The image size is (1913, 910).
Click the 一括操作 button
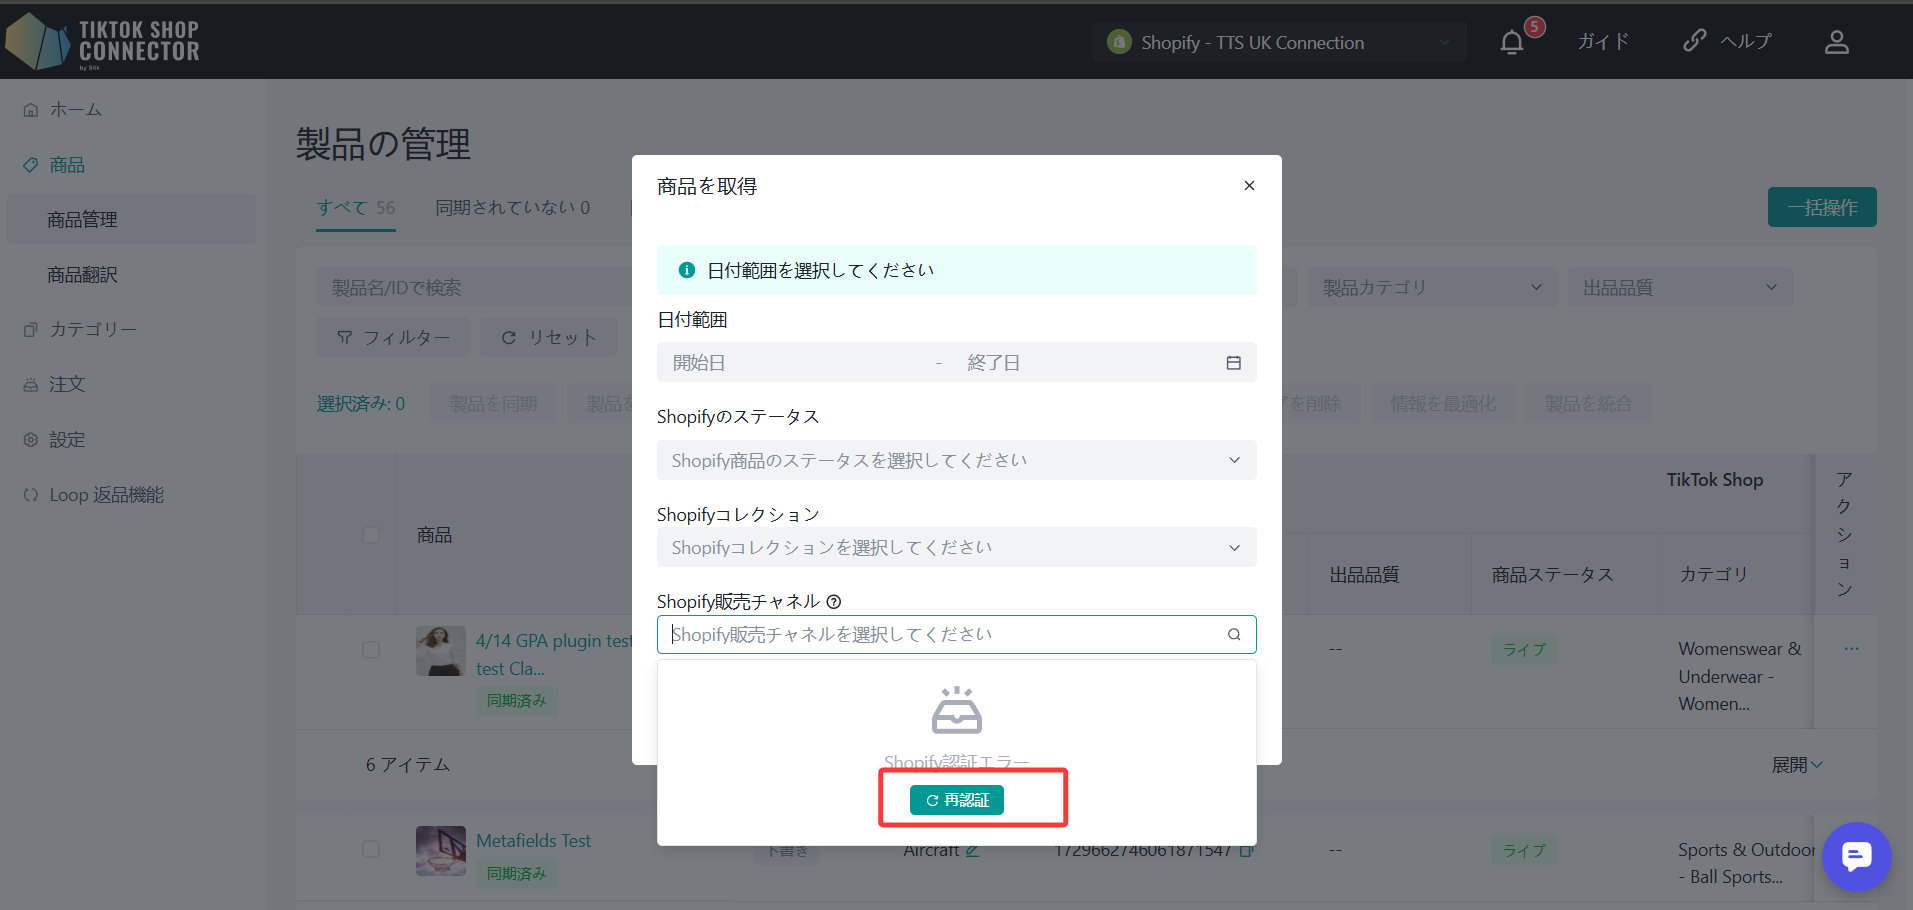pyautogui.click(x=1821, y=207)
